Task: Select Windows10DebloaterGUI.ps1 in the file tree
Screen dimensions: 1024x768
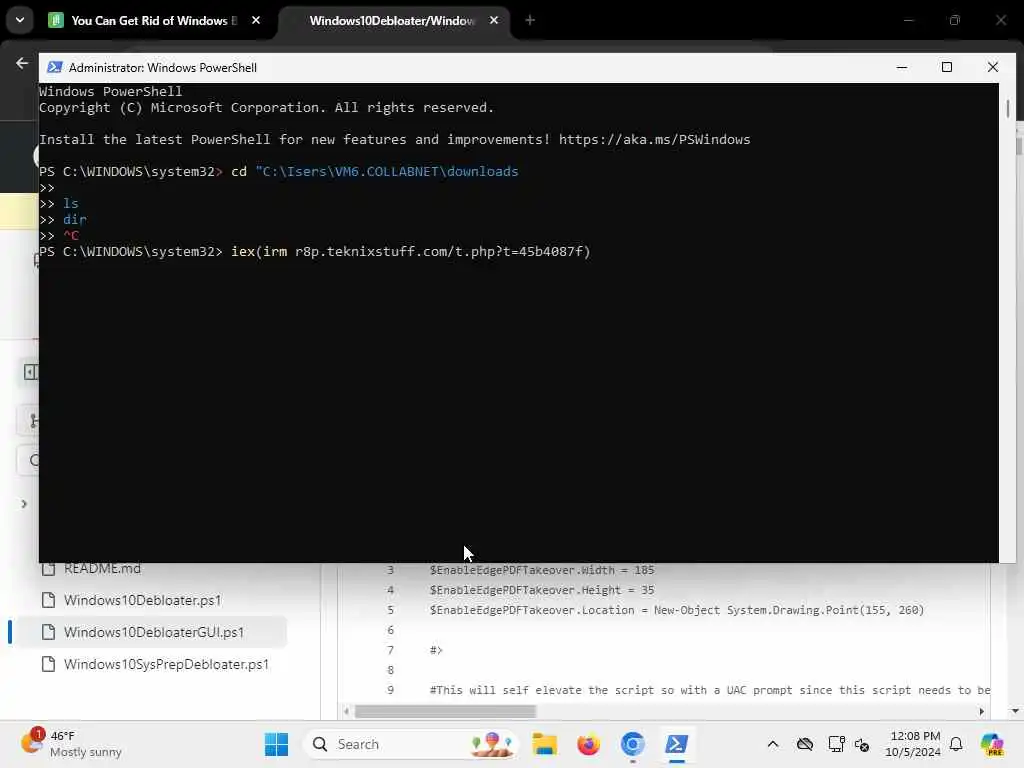Action: click(x=153, y=632)
